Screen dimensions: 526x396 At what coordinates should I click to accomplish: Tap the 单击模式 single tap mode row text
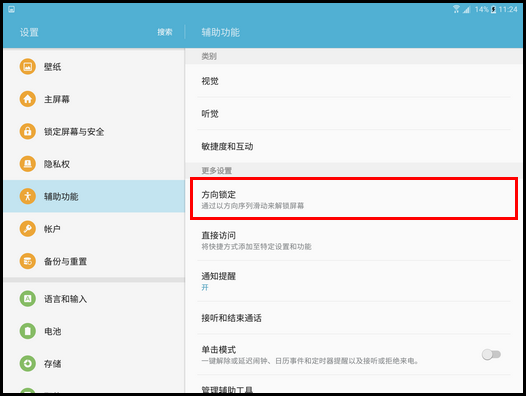point(219,350)
